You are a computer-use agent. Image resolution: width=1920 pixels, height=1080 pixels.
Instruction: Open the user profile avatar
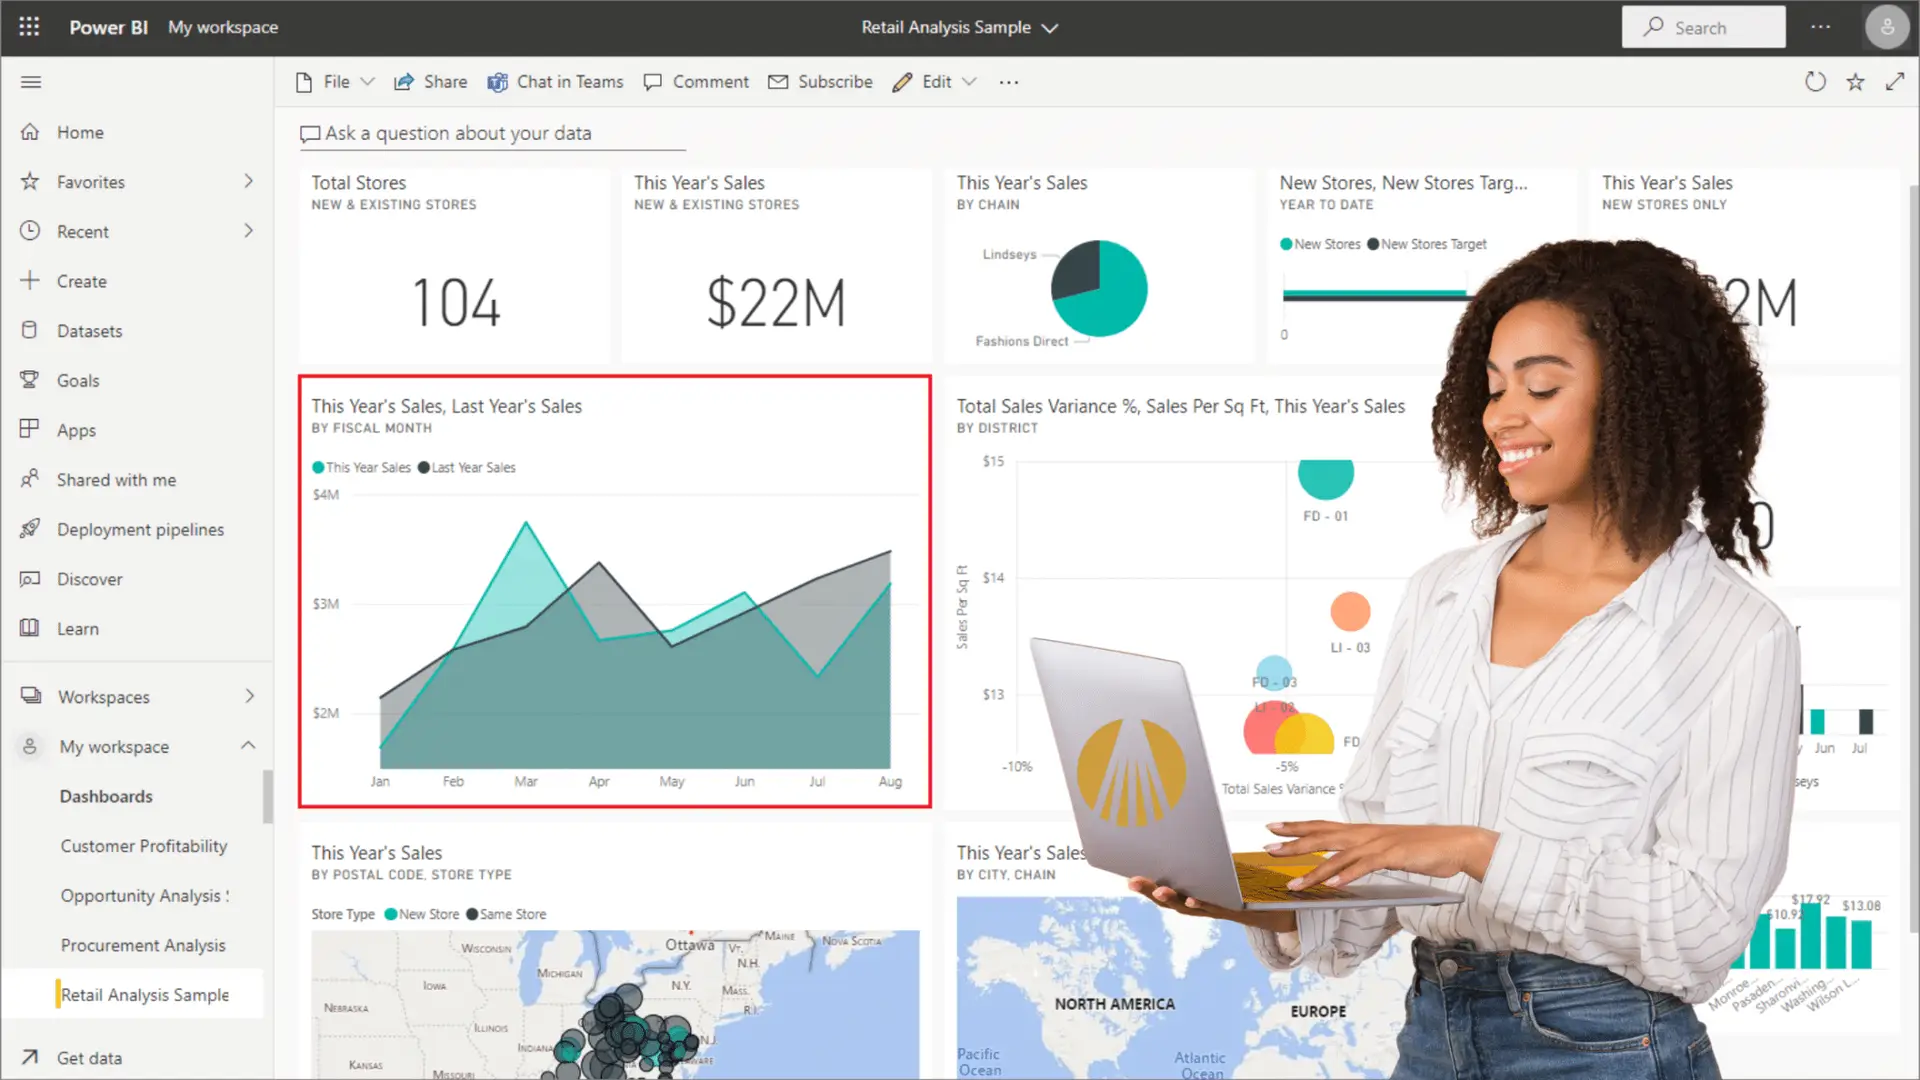1886,27
